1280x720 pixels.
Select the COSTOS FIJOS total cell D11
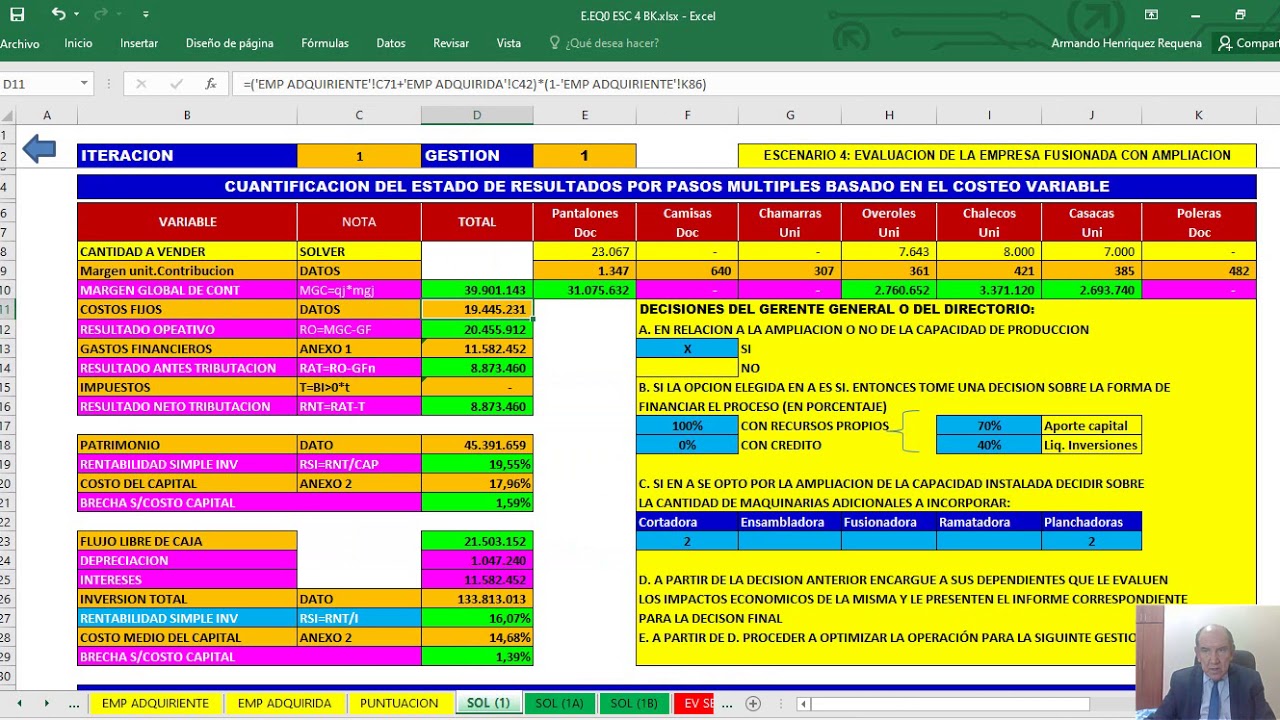pos(477,310)
